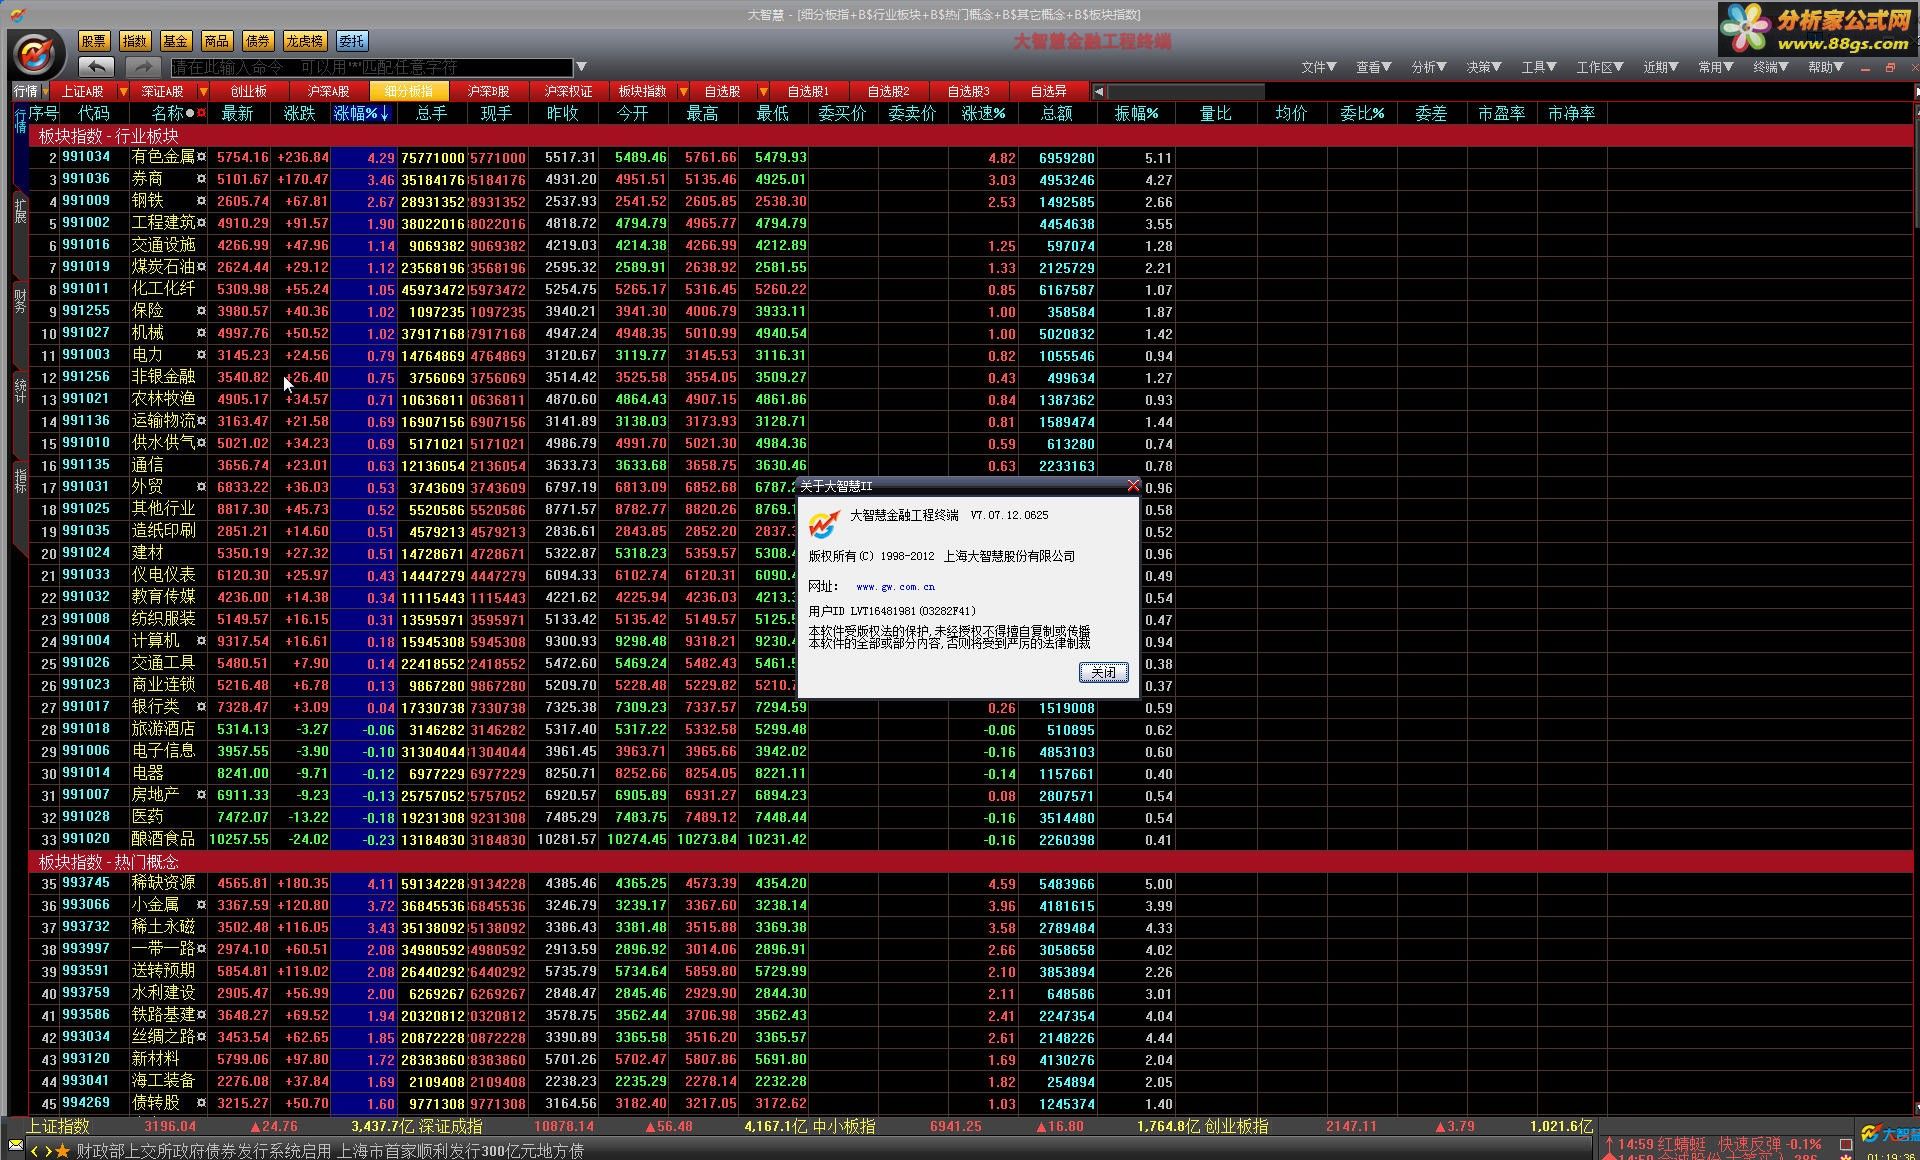Switch to the 沪深A股 tab

point(329,91)
